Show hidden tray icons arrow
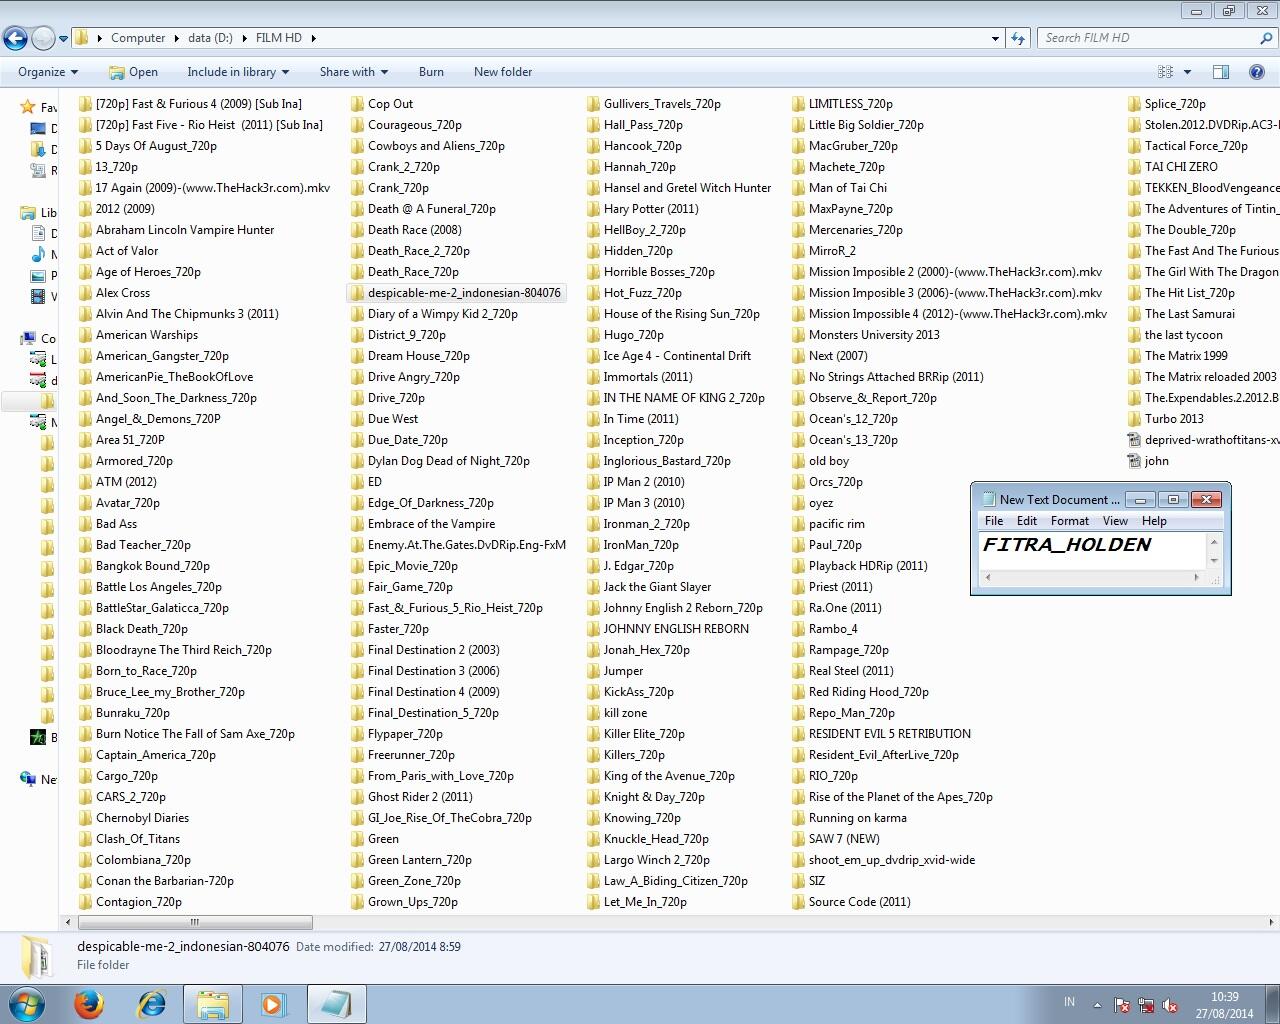The height and width of the screenshot is (1024, 1280). pos(1097,1006)
